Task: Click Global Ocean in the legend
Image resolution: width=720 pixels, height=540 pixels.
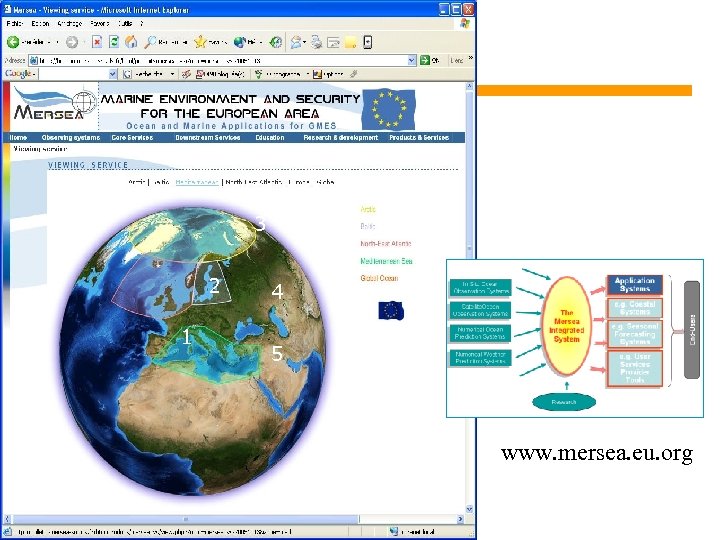Action: coord(379,278)
